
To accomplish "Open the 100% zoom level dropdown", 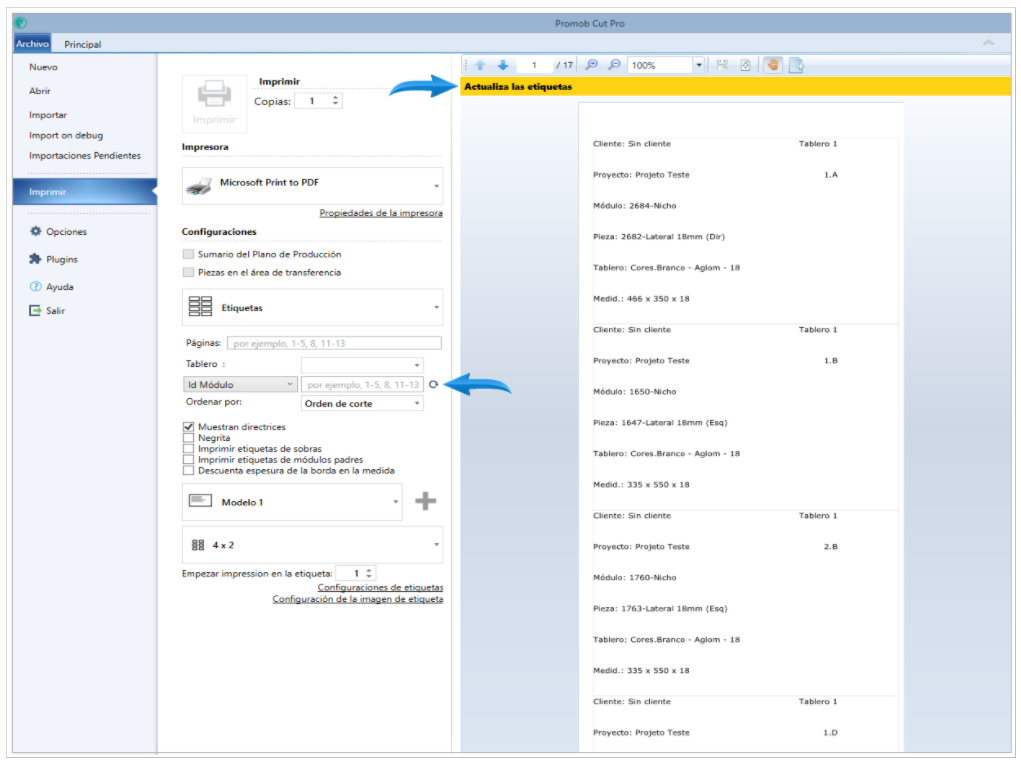I will tap(699, 65).
